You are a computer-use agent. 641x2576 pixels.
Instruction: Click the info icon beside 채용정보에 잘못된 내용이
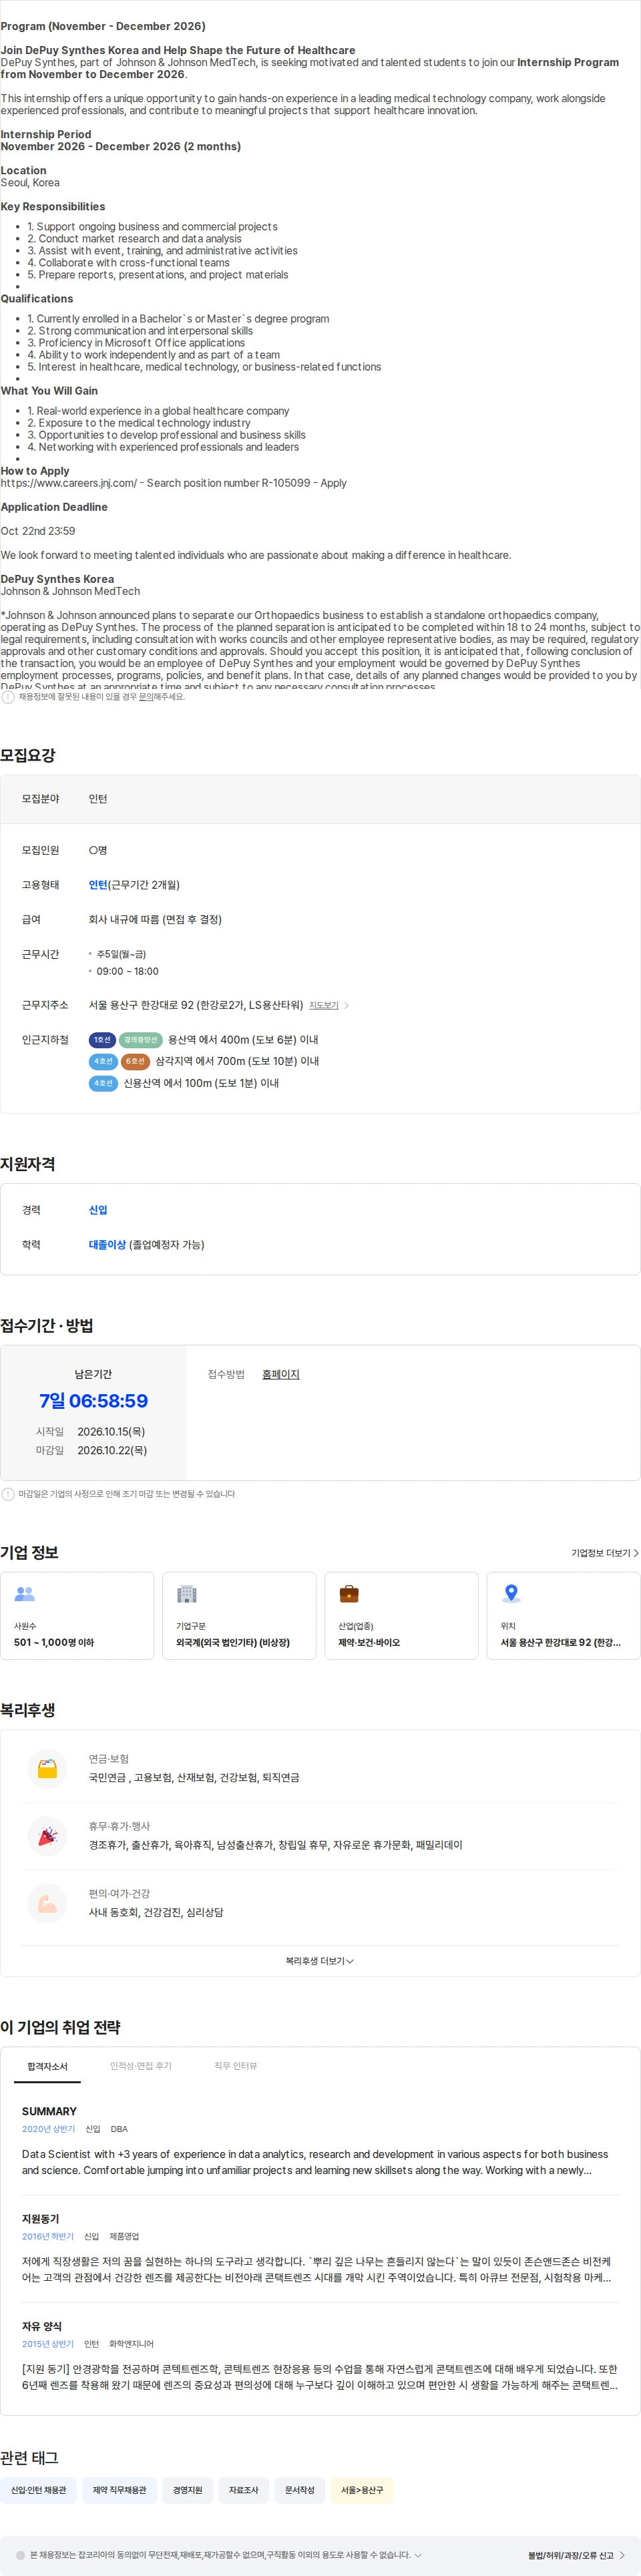pyautogui.click(x=8, y=697)
